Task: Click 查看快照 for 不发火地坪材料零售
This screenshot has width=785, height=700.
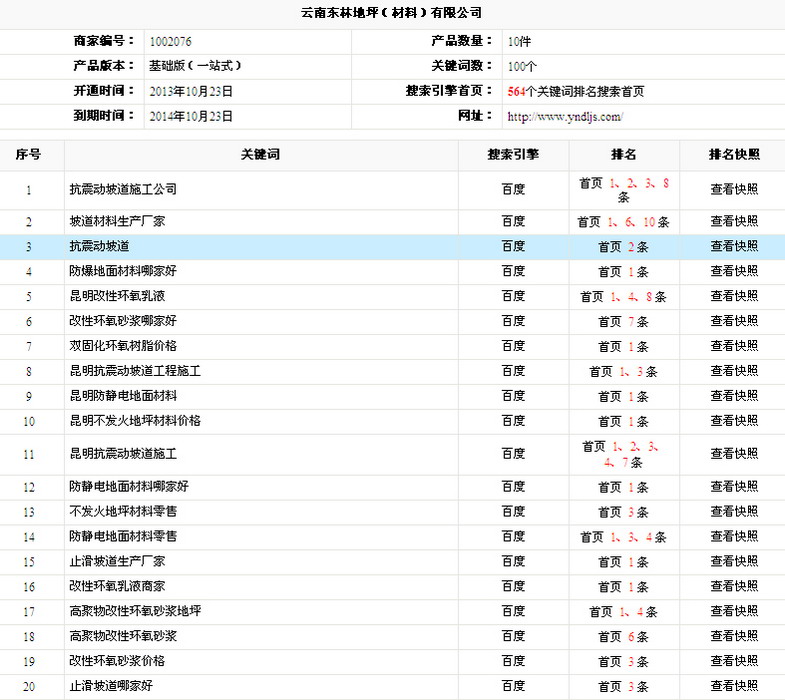Action: click(734, 512)
